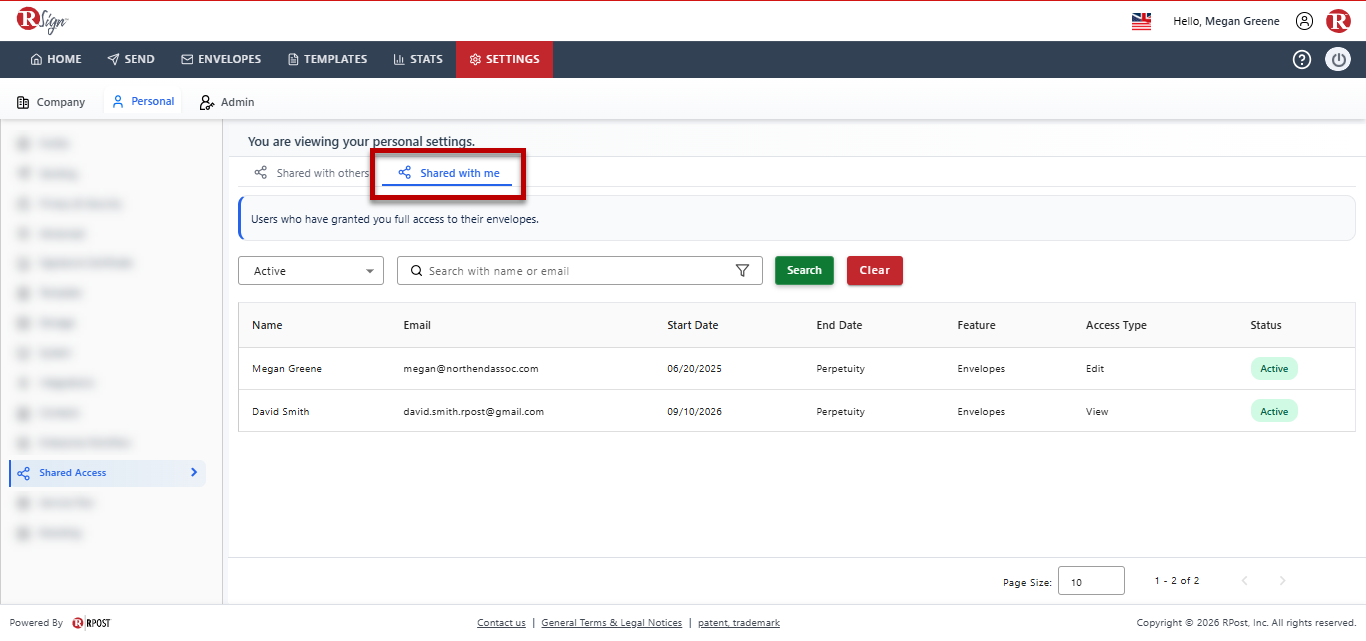This screenshot has height=641, width=1366.
Task: Click the 06/20/2025 start date cell
Action: (x=694, y=369)
